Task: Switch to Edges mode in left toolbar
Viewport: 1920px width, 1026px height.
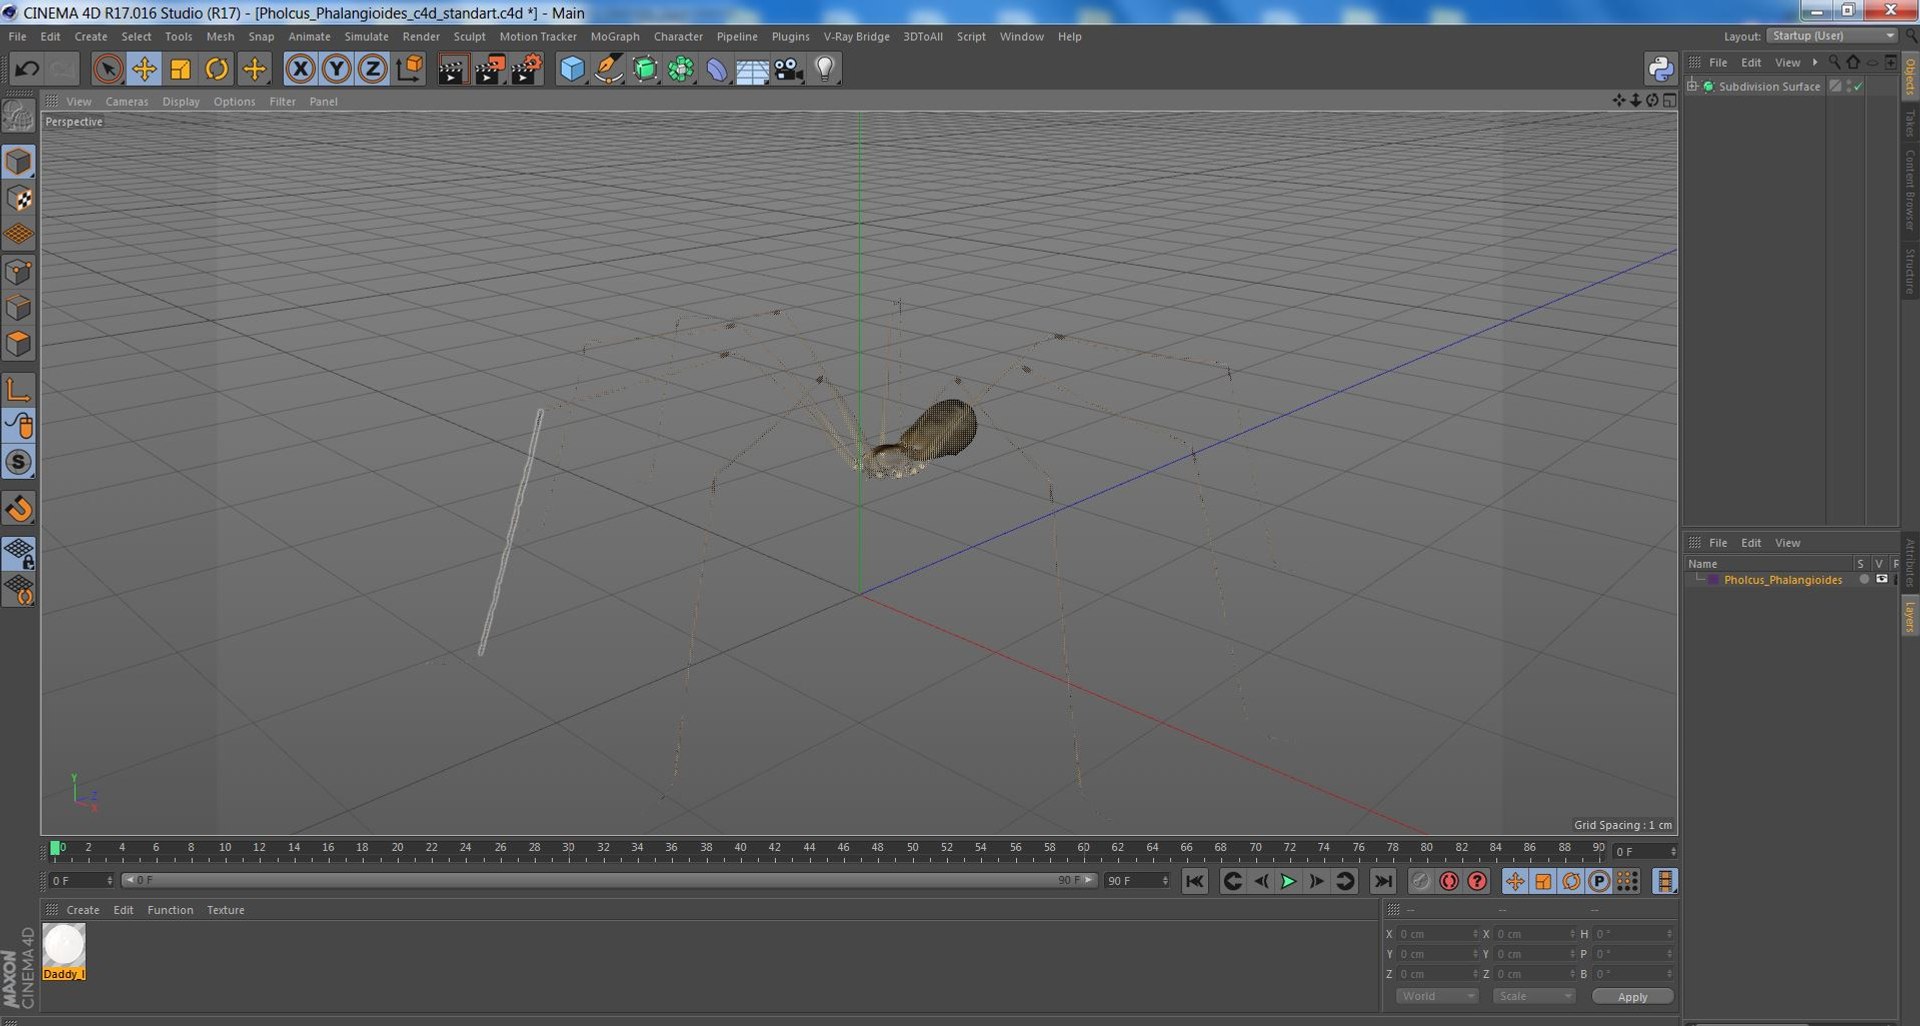Action: coord(19,308)
